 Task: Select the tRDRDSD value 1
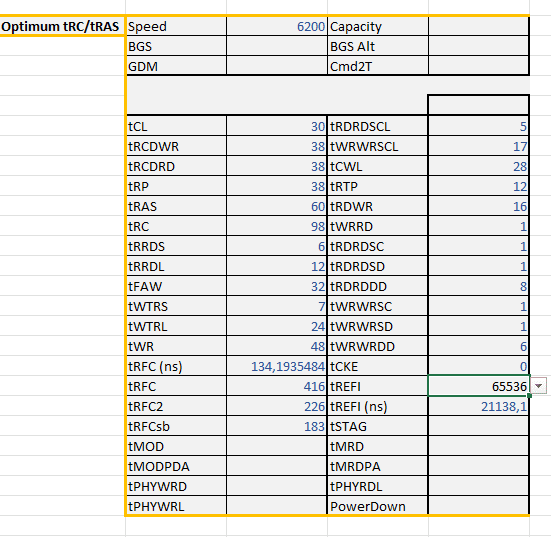479,266
